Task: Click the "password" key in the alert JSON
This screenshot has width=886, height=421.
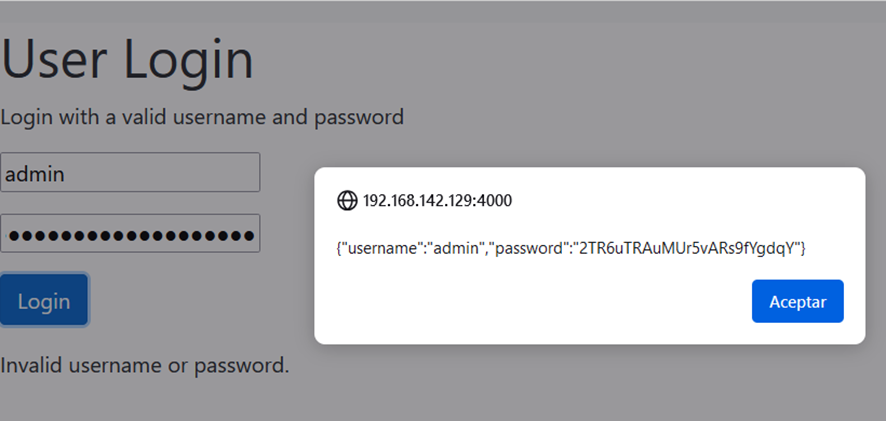Action: click(x=531, y=248)
